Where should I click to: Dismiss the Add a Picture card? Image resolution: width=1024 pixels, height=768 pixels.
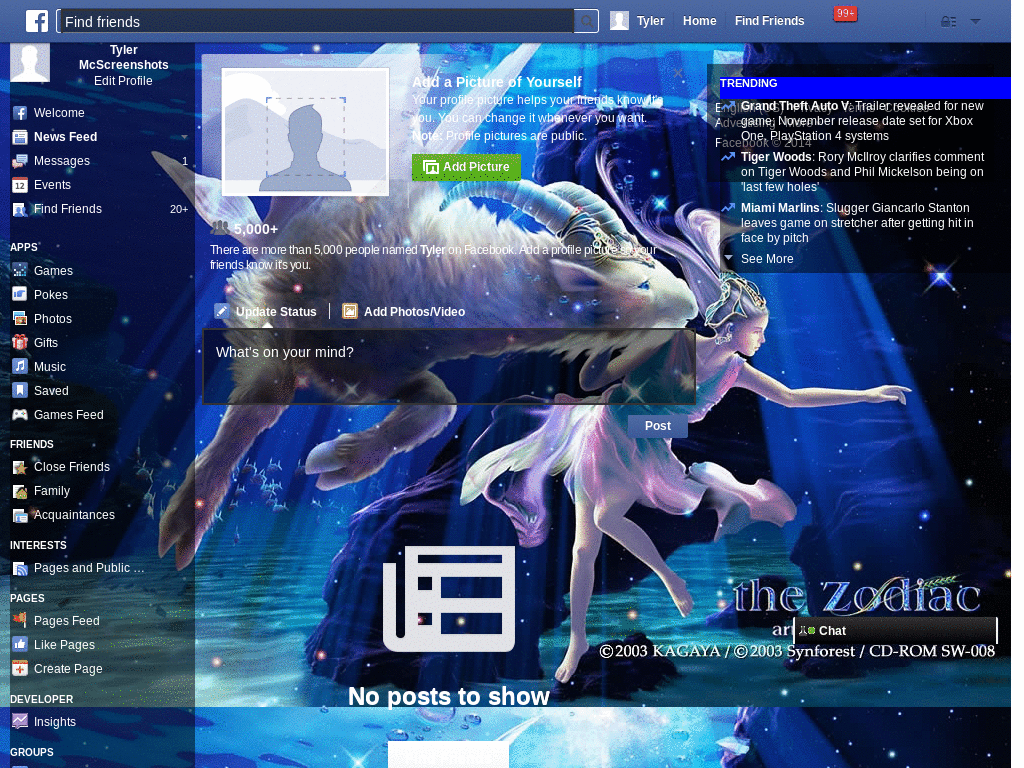click(678, 72)
